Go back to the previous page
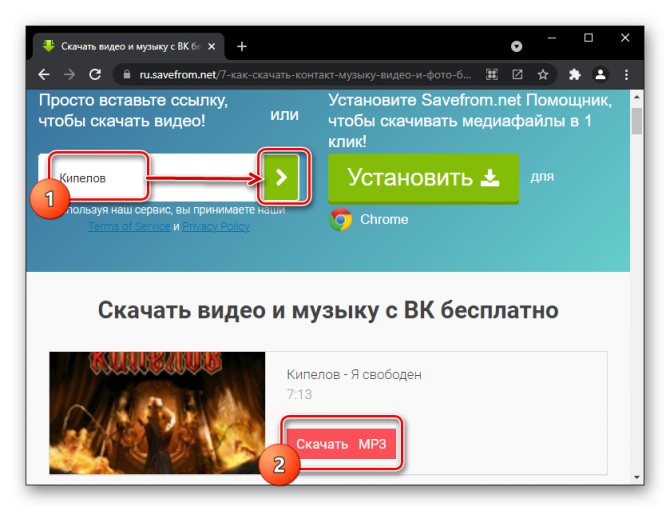 [44, 75]
